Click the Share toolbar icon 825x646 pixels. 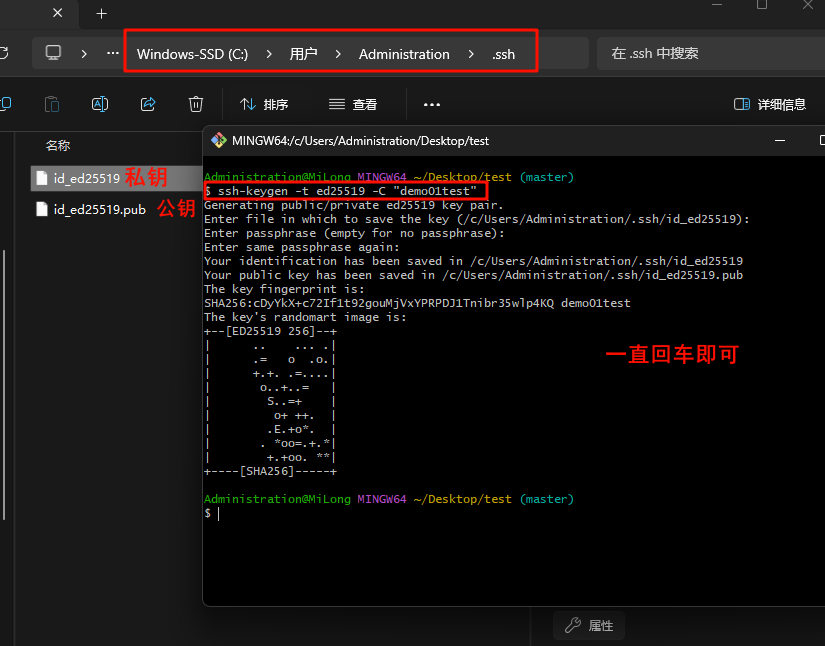click(148, 104)
